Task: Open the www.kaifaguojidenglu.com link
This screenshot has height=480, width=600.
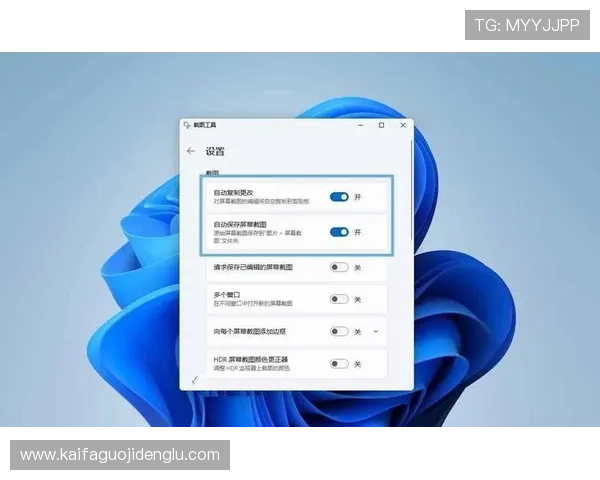Action: click(x=120, y=455)
